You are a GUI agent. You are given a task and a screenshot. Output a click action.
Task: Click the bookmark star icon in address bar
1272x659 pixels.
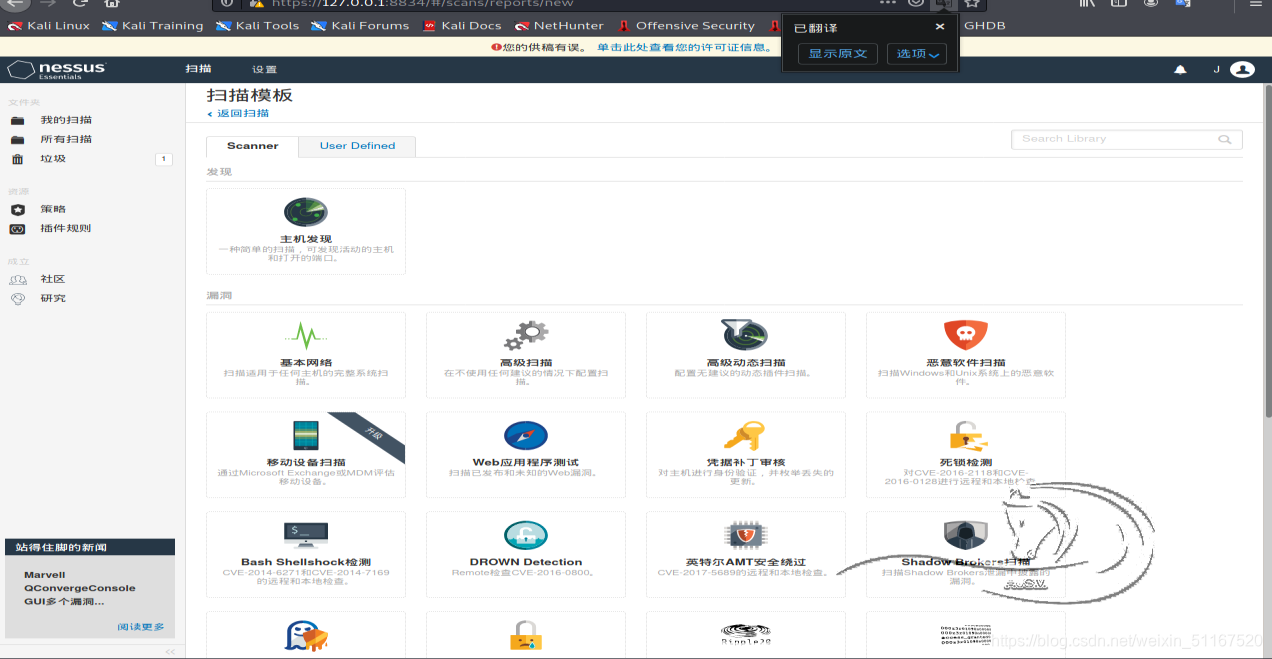971,4
